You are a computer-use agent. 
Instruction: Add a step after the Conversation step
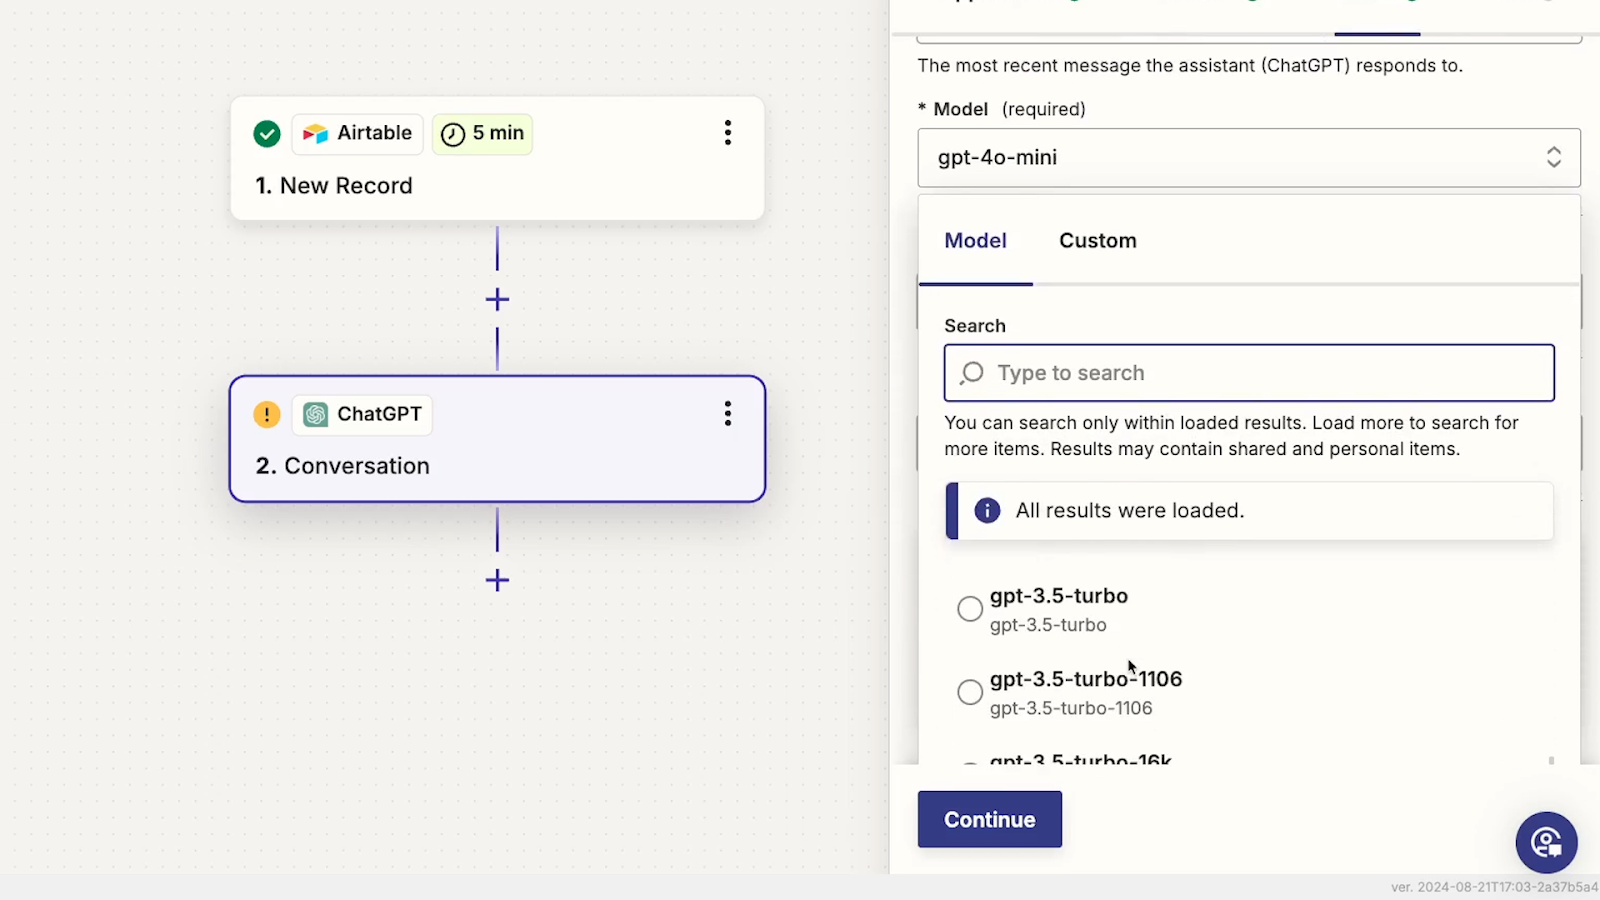click(497, 580)
